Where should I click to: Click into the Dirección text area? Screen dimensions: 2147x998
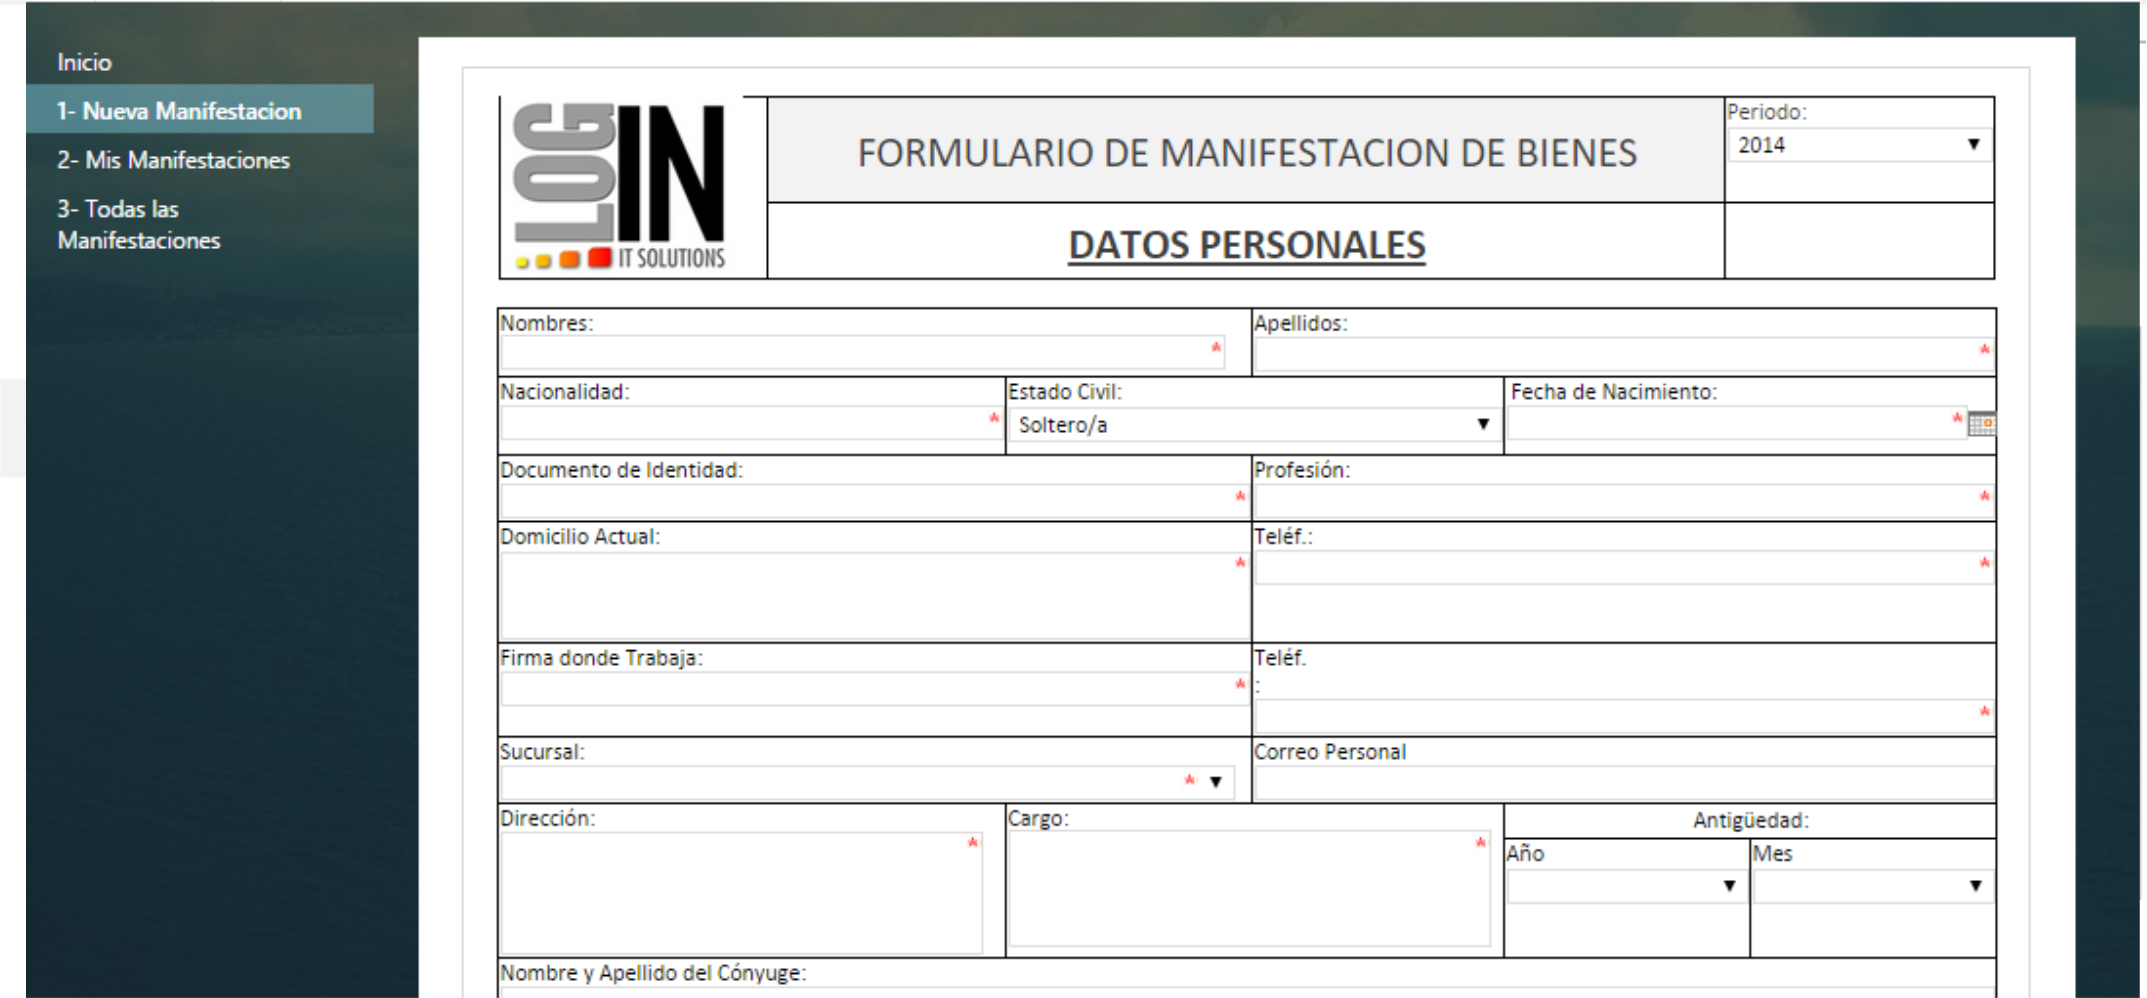[741, 893]
